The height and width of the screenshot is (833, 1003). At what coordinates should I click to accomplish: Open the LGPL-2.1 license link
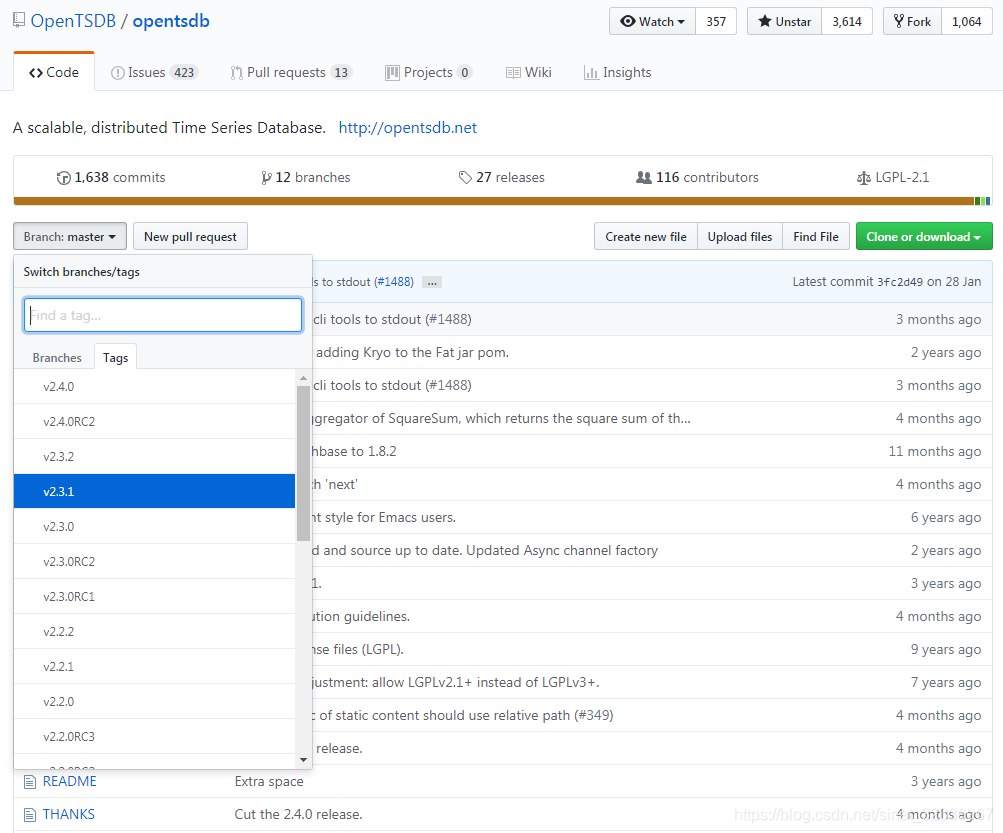tap(893, 177)
